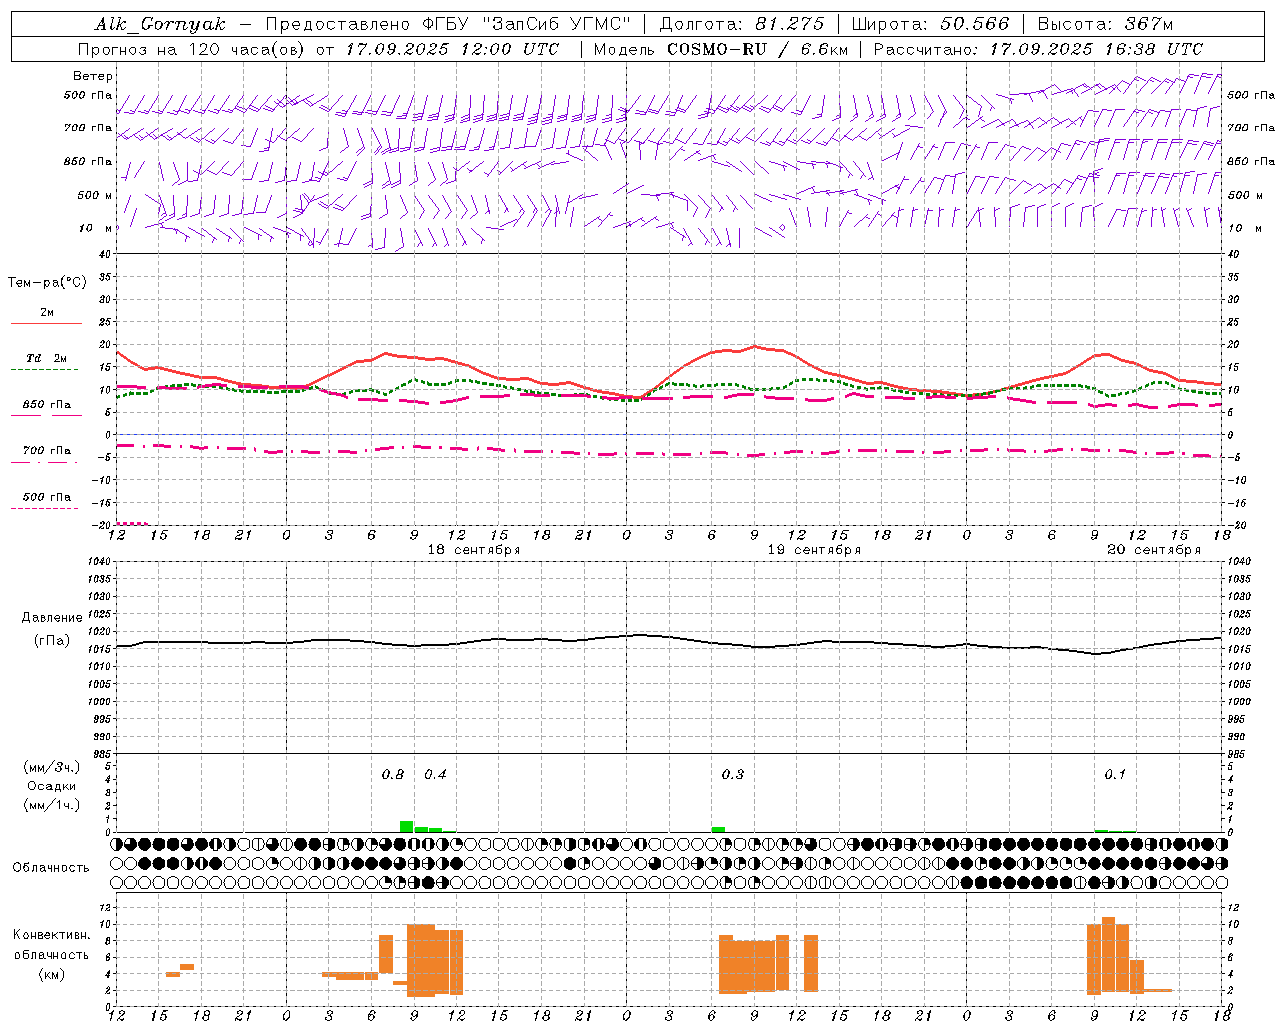
Task: Select the 2м temperature legend label
Action: tap(47, 312)
